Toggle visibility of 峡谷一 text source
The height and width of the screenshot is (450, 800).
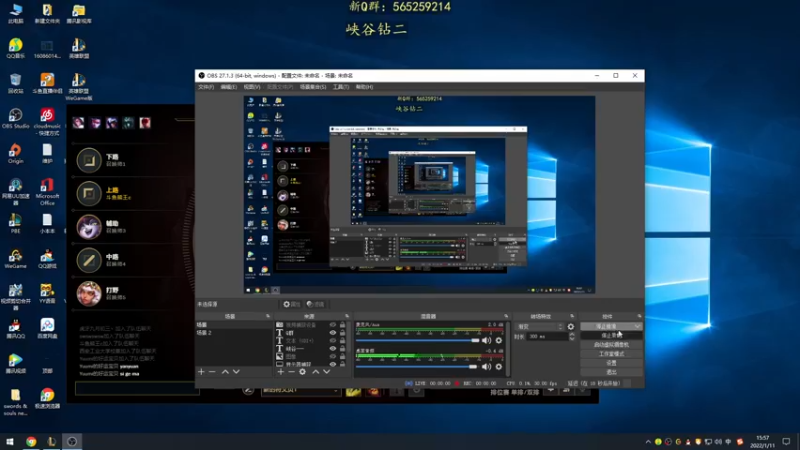[333, 348]
